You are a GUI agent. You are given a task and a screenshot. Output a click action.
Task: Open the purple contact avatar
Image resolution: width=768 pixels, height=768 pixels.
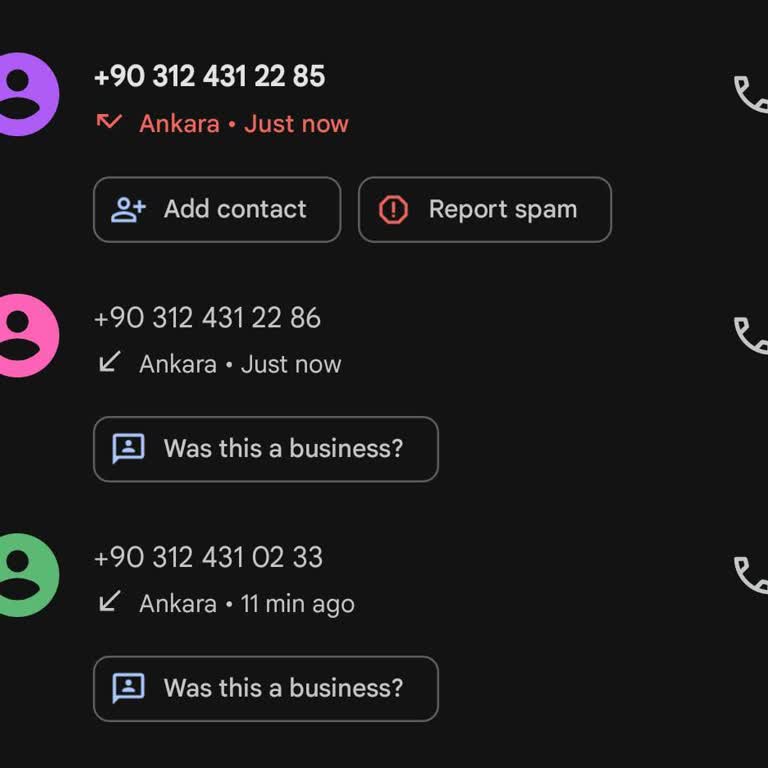pyautogui.click(x=22, y=94)
